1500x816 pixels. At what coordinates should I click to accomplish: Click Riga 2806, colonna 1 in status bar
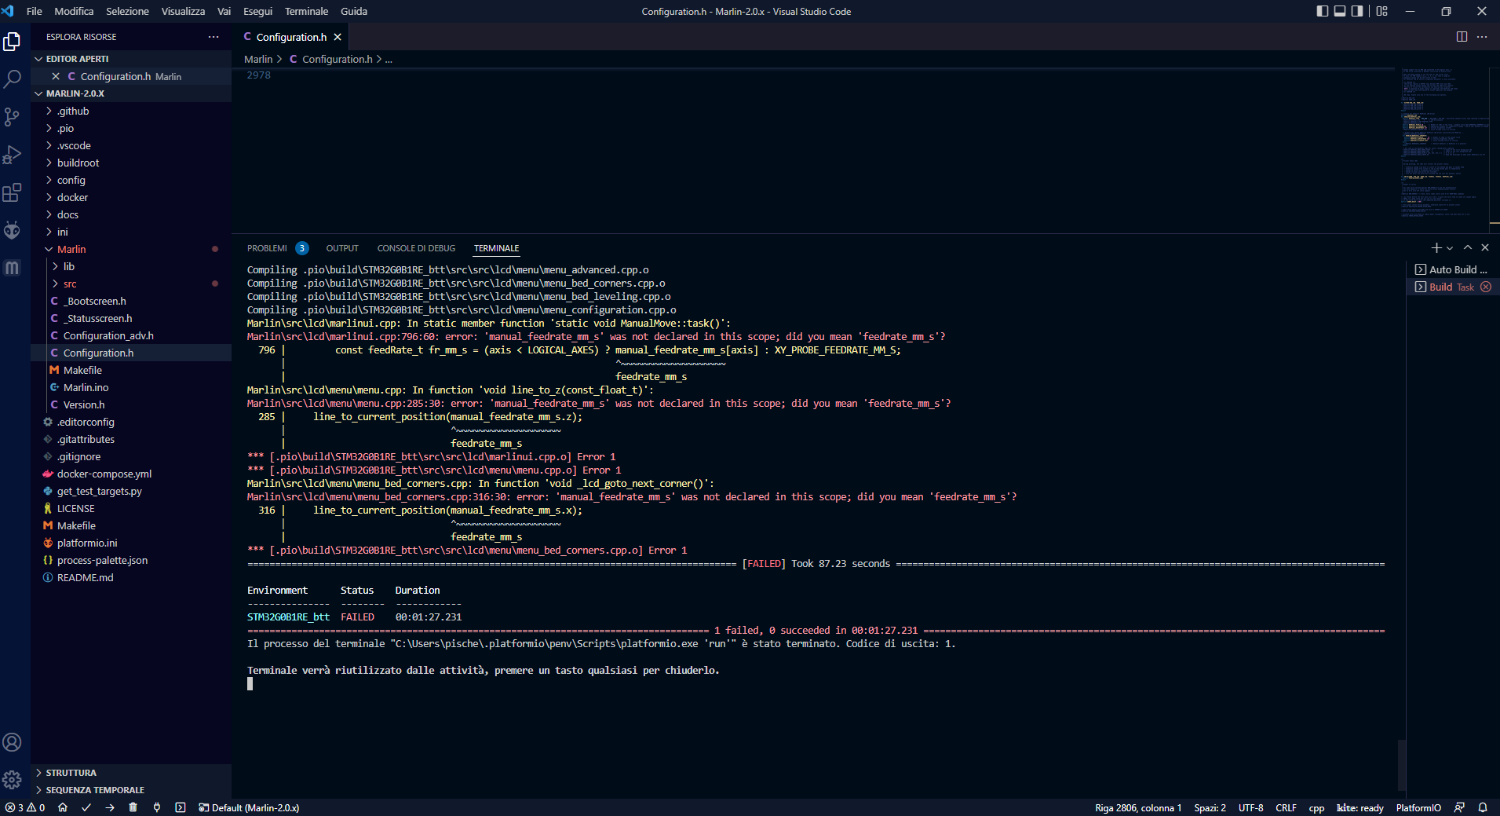[1138, 808]
